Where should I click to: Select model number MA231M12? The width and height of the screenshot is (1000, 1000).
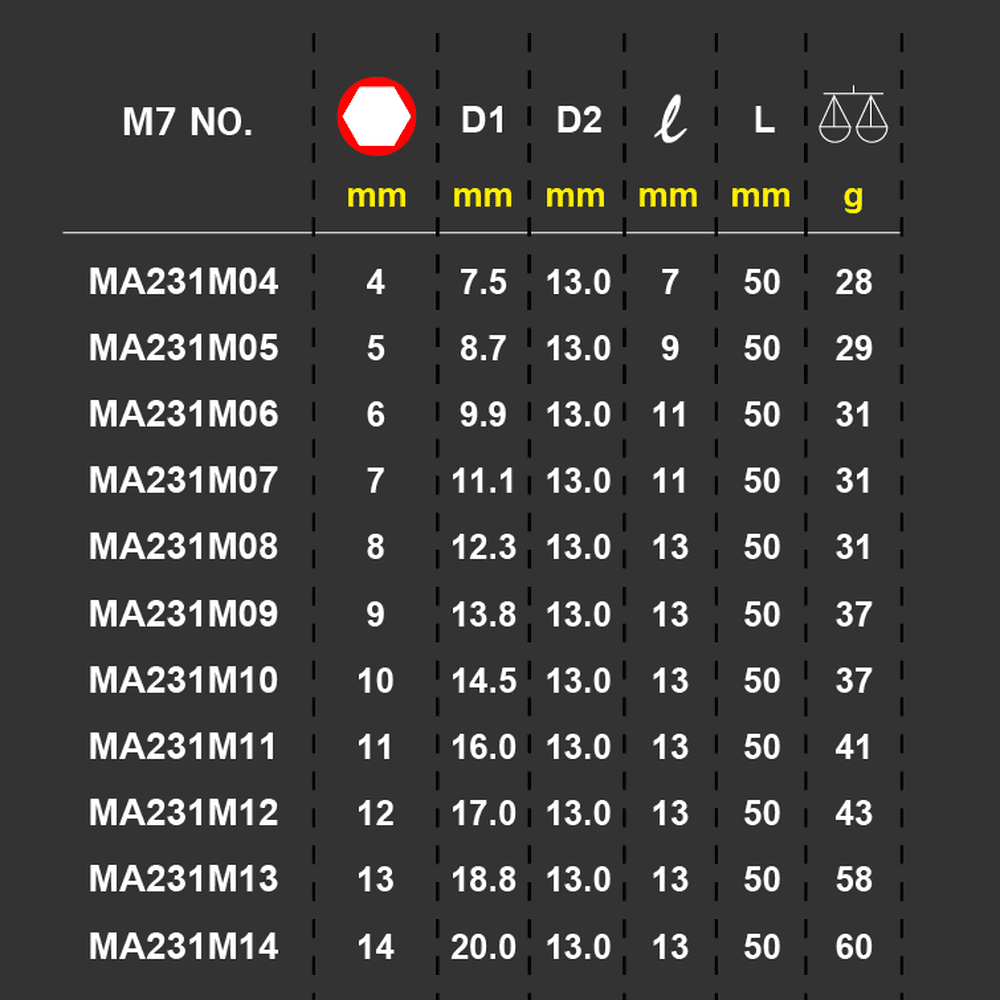[184, 812]
